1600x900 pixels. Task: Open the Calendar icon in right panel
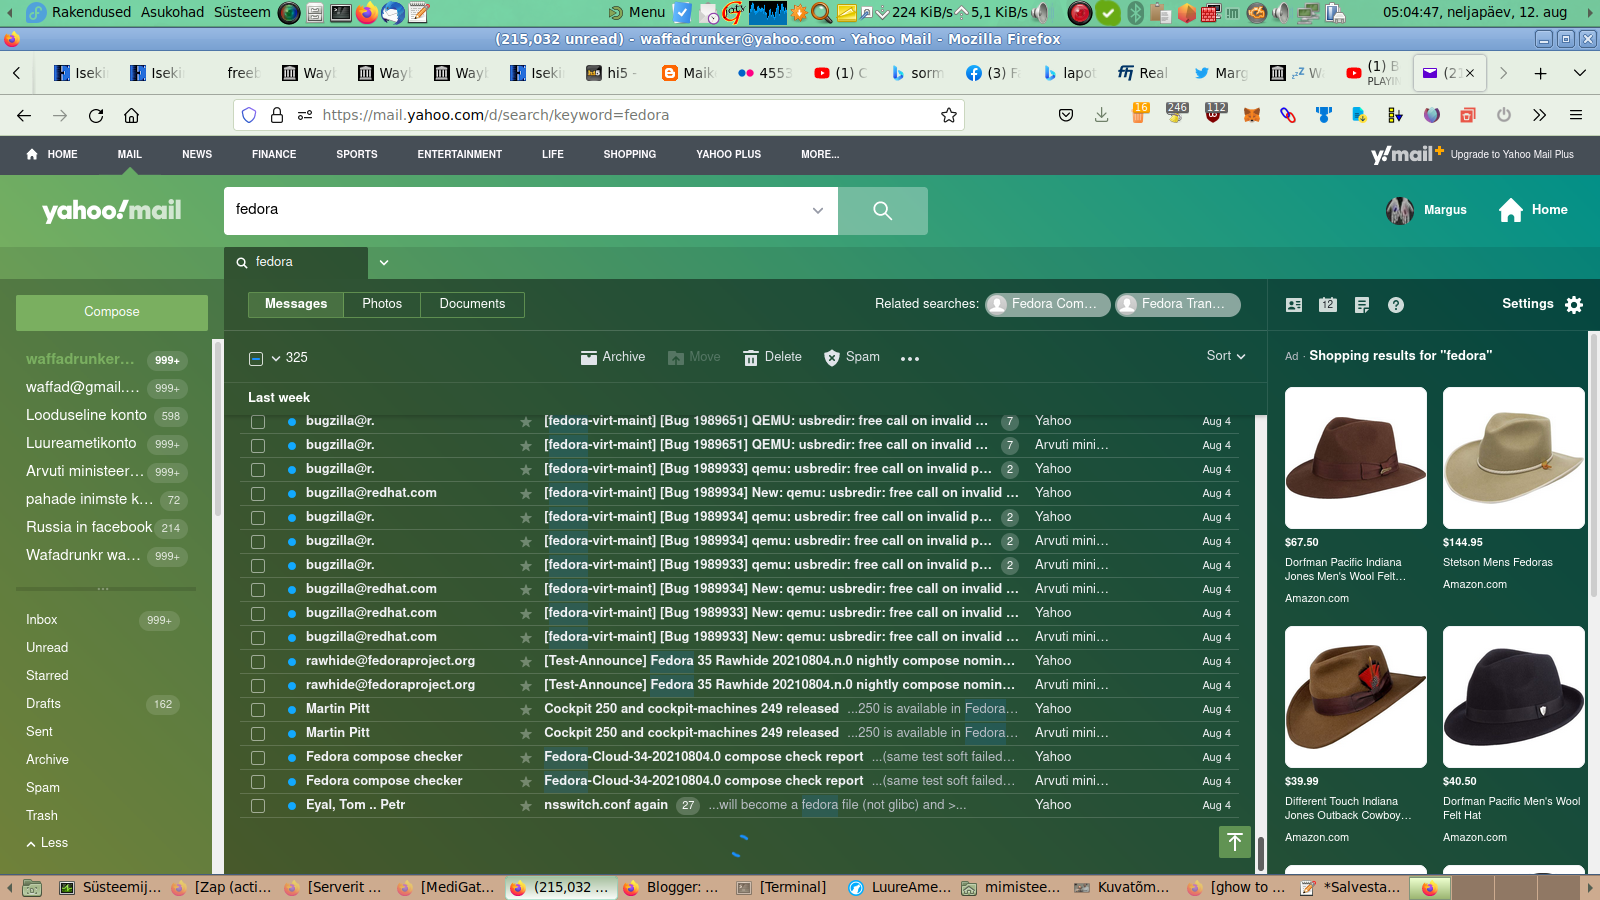click(x=1328, y=305)
